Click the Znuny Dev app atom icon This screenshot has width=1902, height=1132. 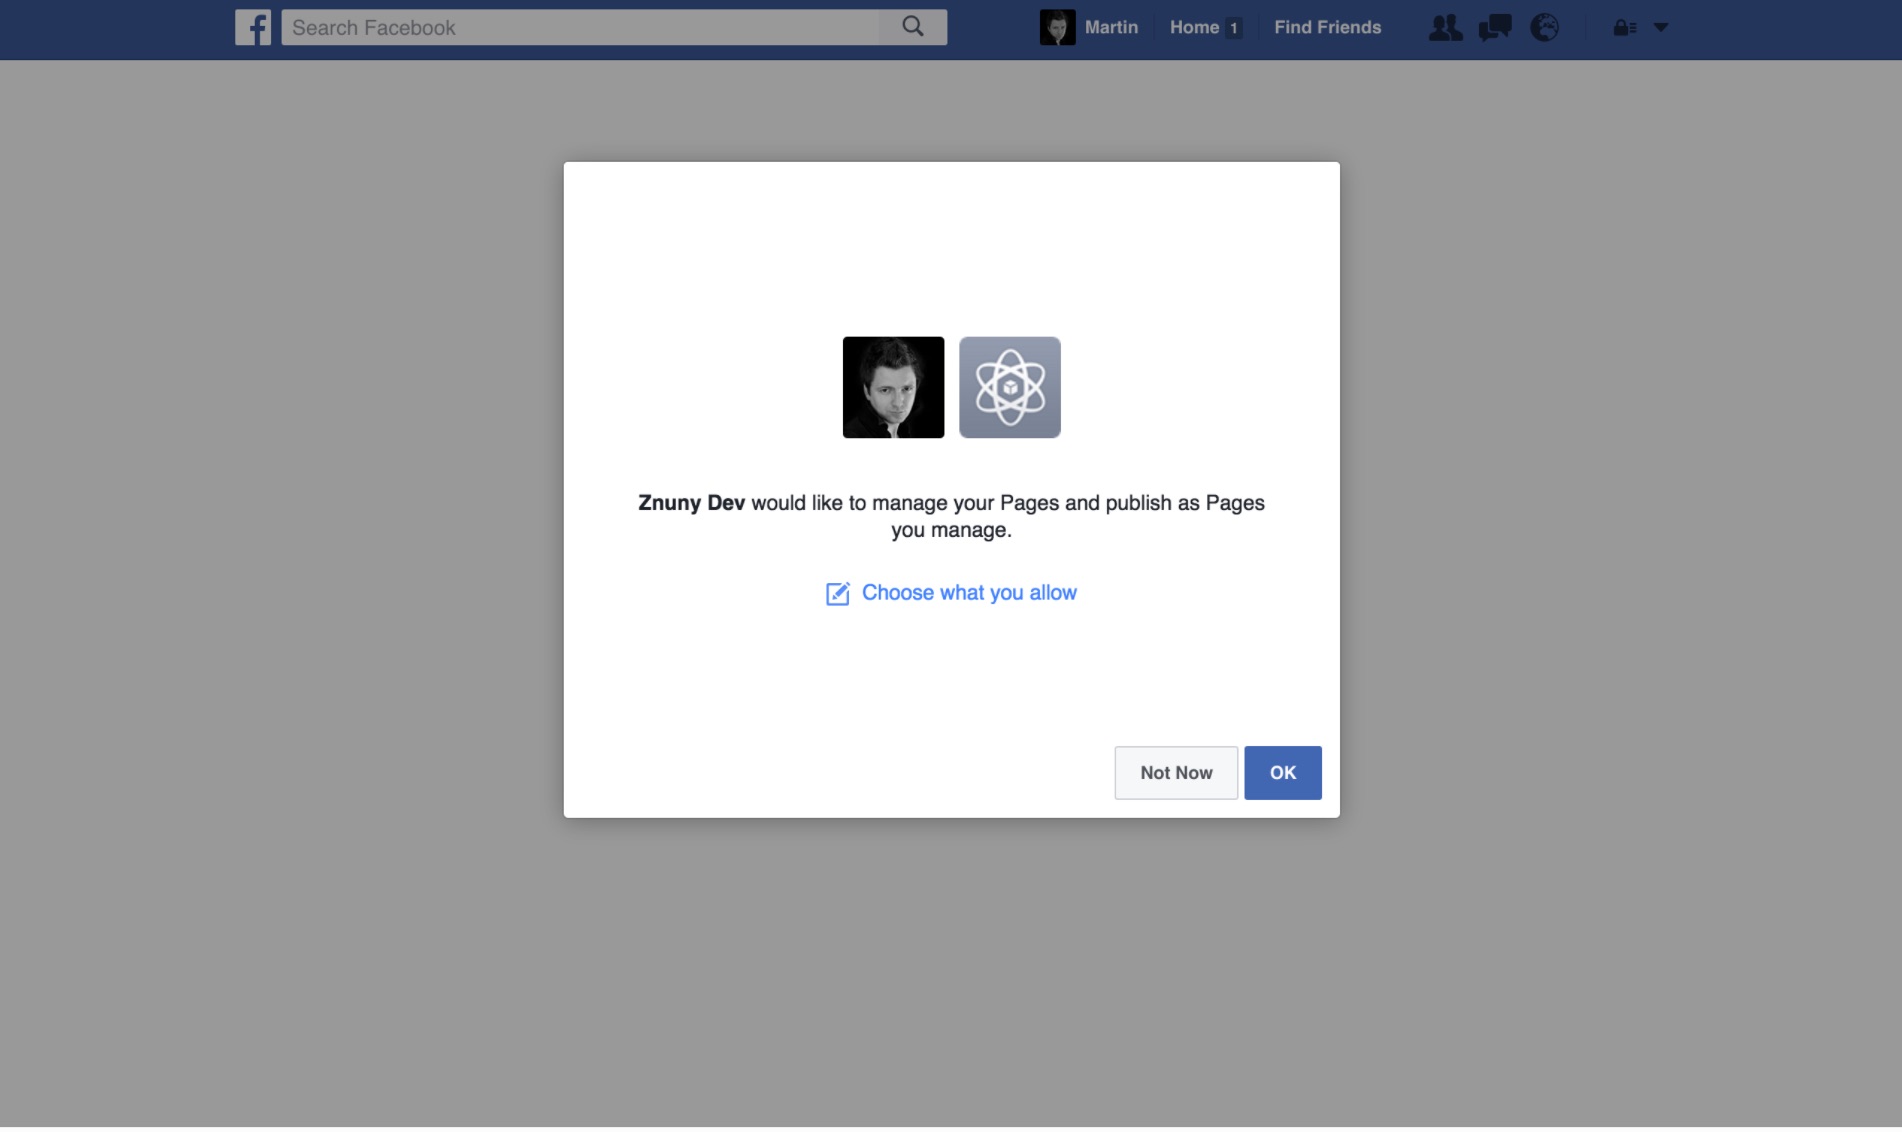click(1010, 387)
